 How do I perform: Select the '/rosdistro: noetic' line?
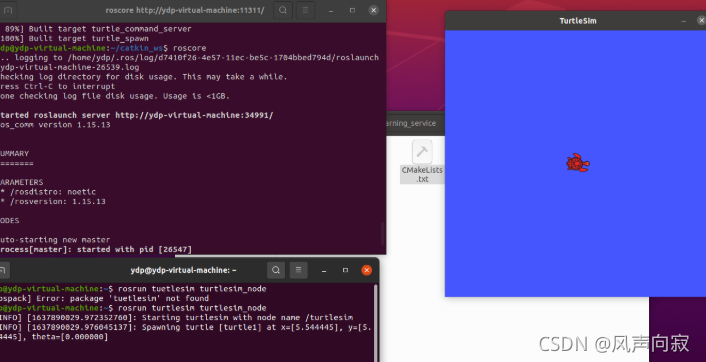coord(48,192)
